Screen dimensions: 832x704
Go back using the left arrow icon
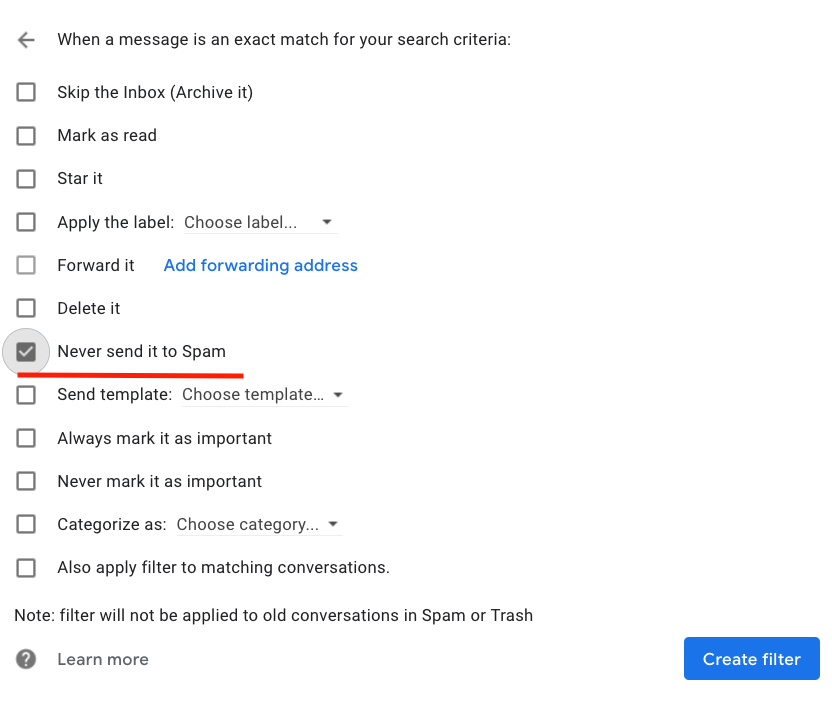click(x=26, y=40)
